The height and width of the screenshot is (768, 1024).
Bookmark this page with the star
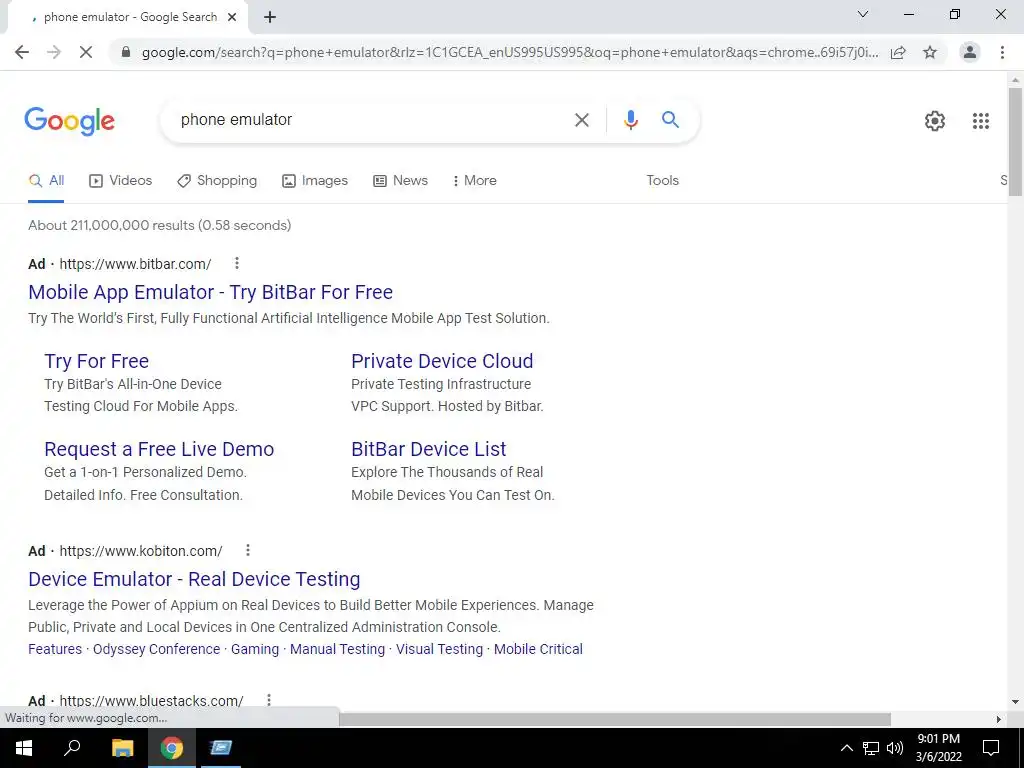coord(930,52)
